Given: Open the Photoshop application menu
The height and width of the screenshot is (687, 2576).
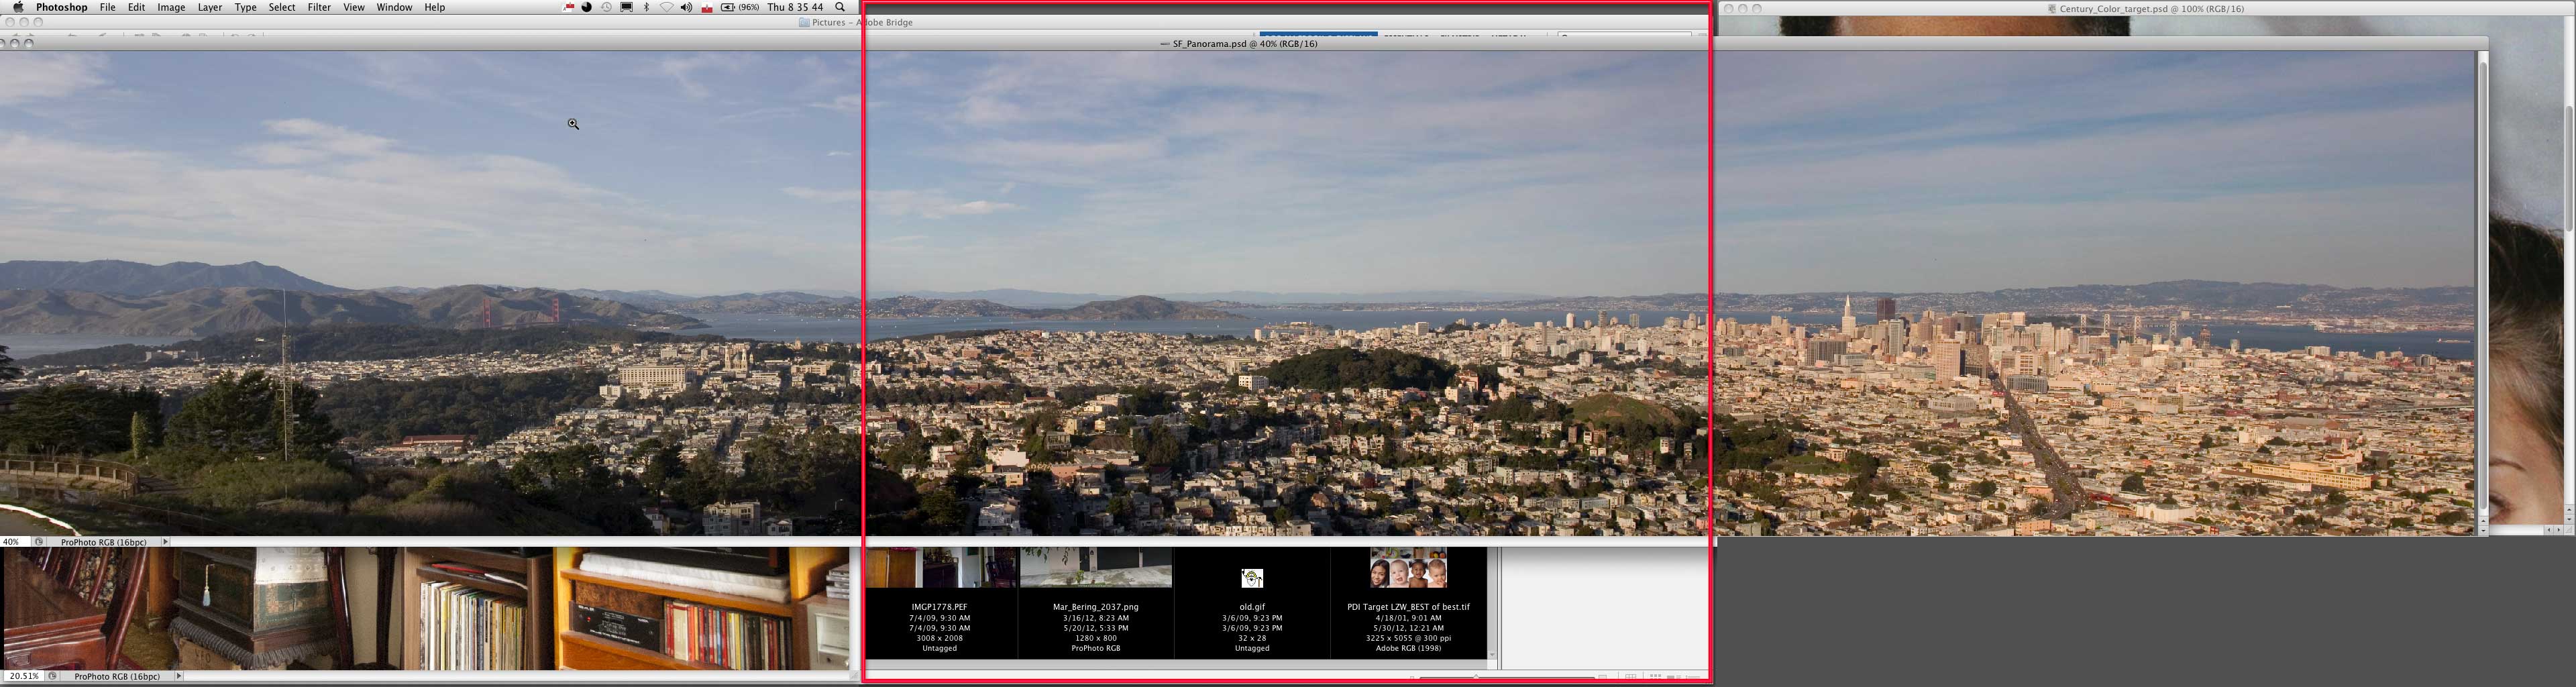Looking at the screenshot, I should click(x=61, y=7).
